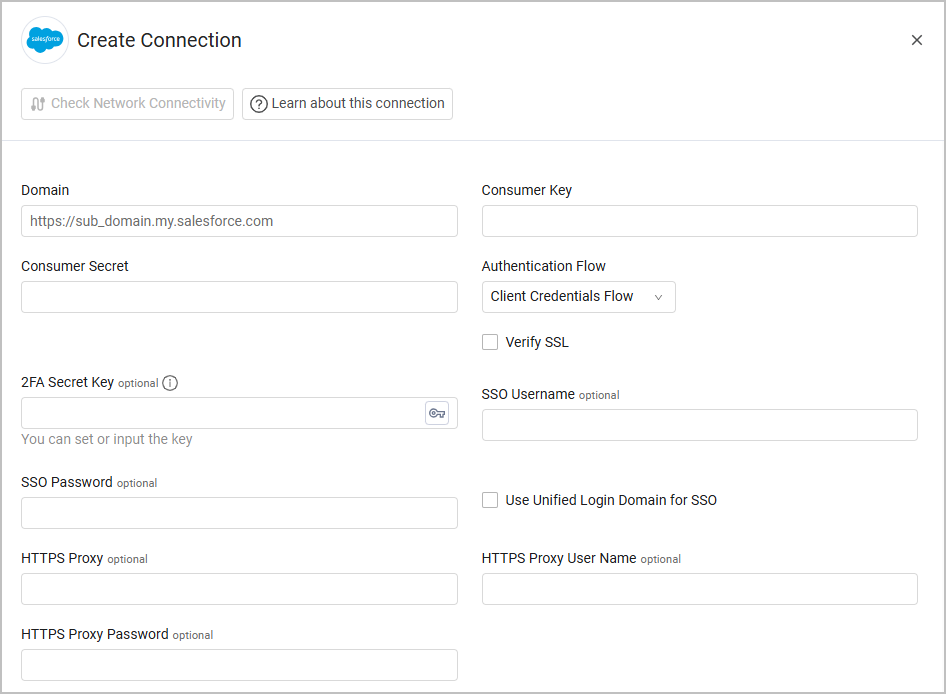Viewport: 946px width, 694px height.
Task: Check Use Unified Login Domain for SSO
Action: click(490, 500)
